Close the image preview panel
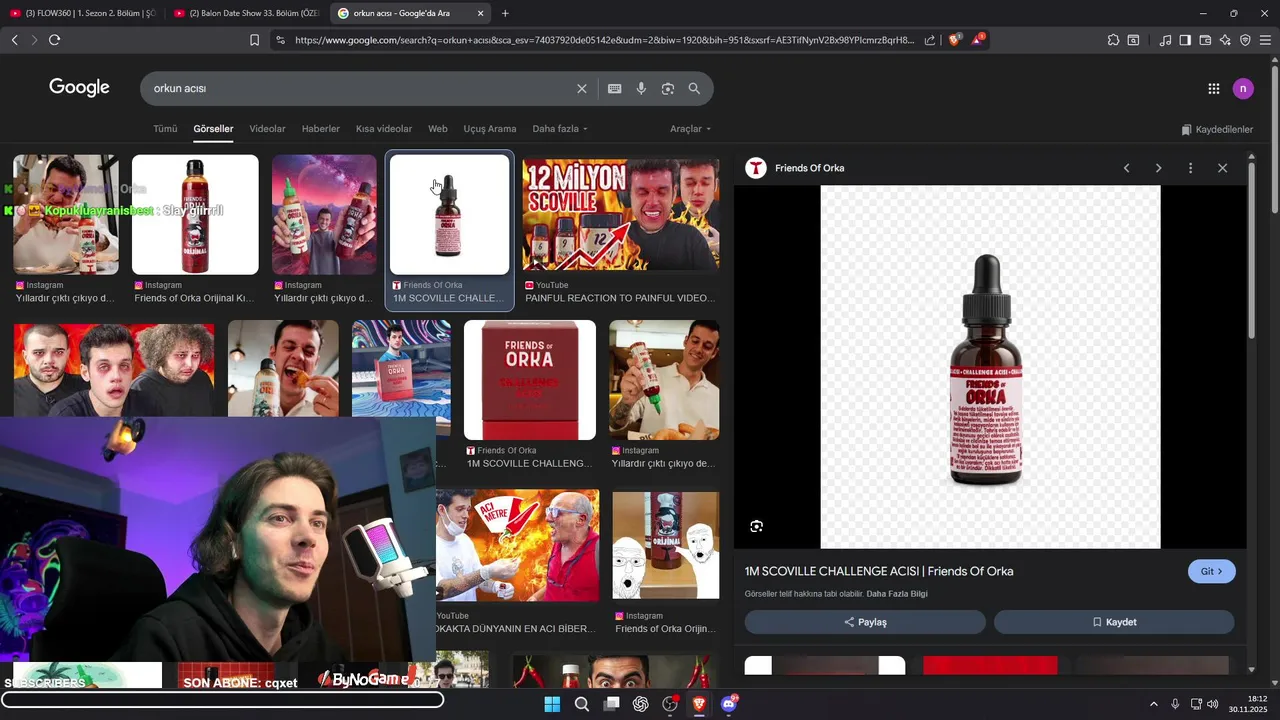1280x720 pixels. click(1222, 168)
